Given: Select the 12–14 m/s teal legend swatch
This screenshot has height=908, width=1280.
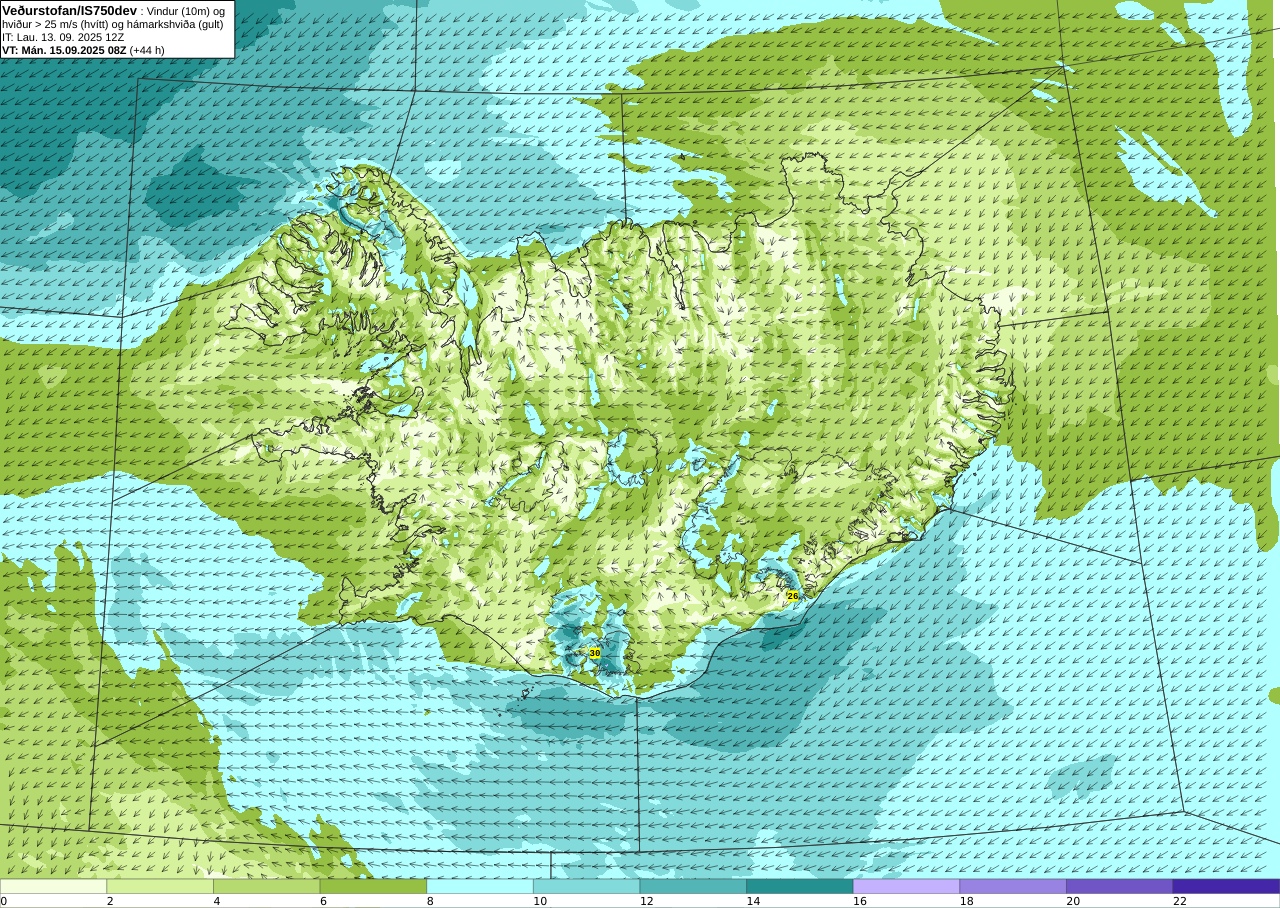Looking at the screenshot, I should click(x=693, y=886).
